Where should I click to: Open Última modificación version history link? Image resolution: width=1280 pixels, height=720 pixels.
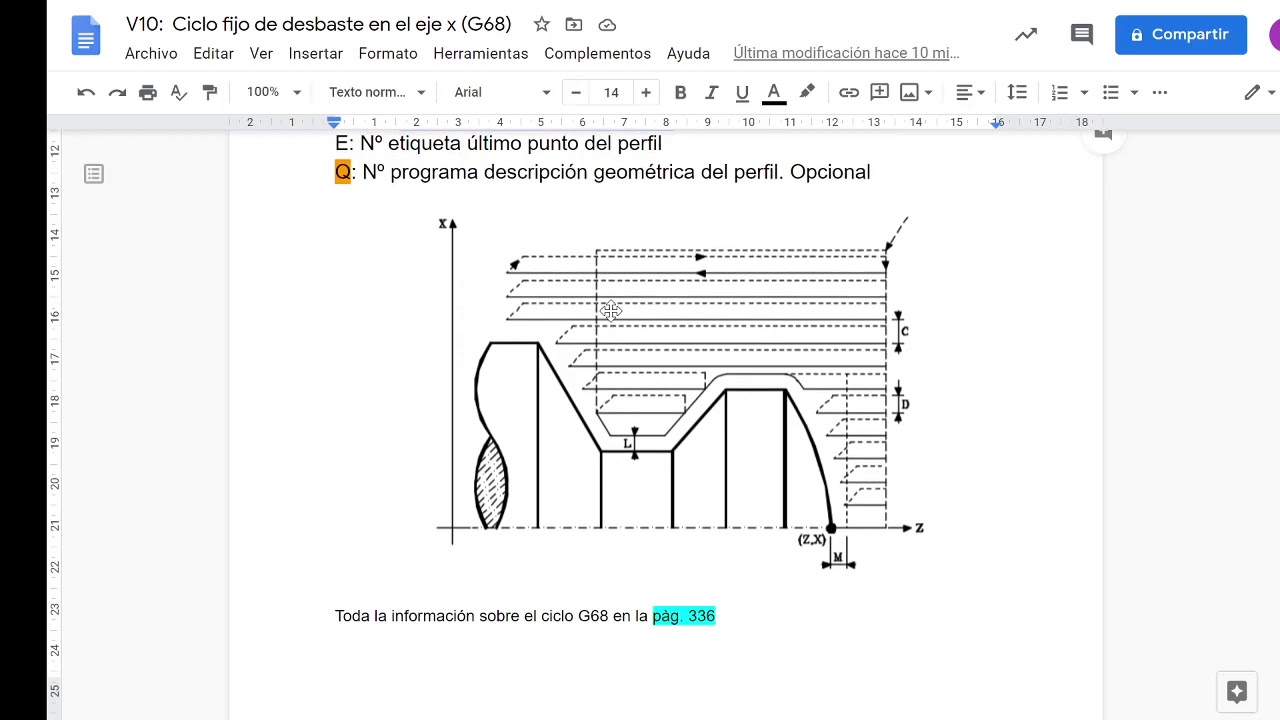click(x=846, y=53)
